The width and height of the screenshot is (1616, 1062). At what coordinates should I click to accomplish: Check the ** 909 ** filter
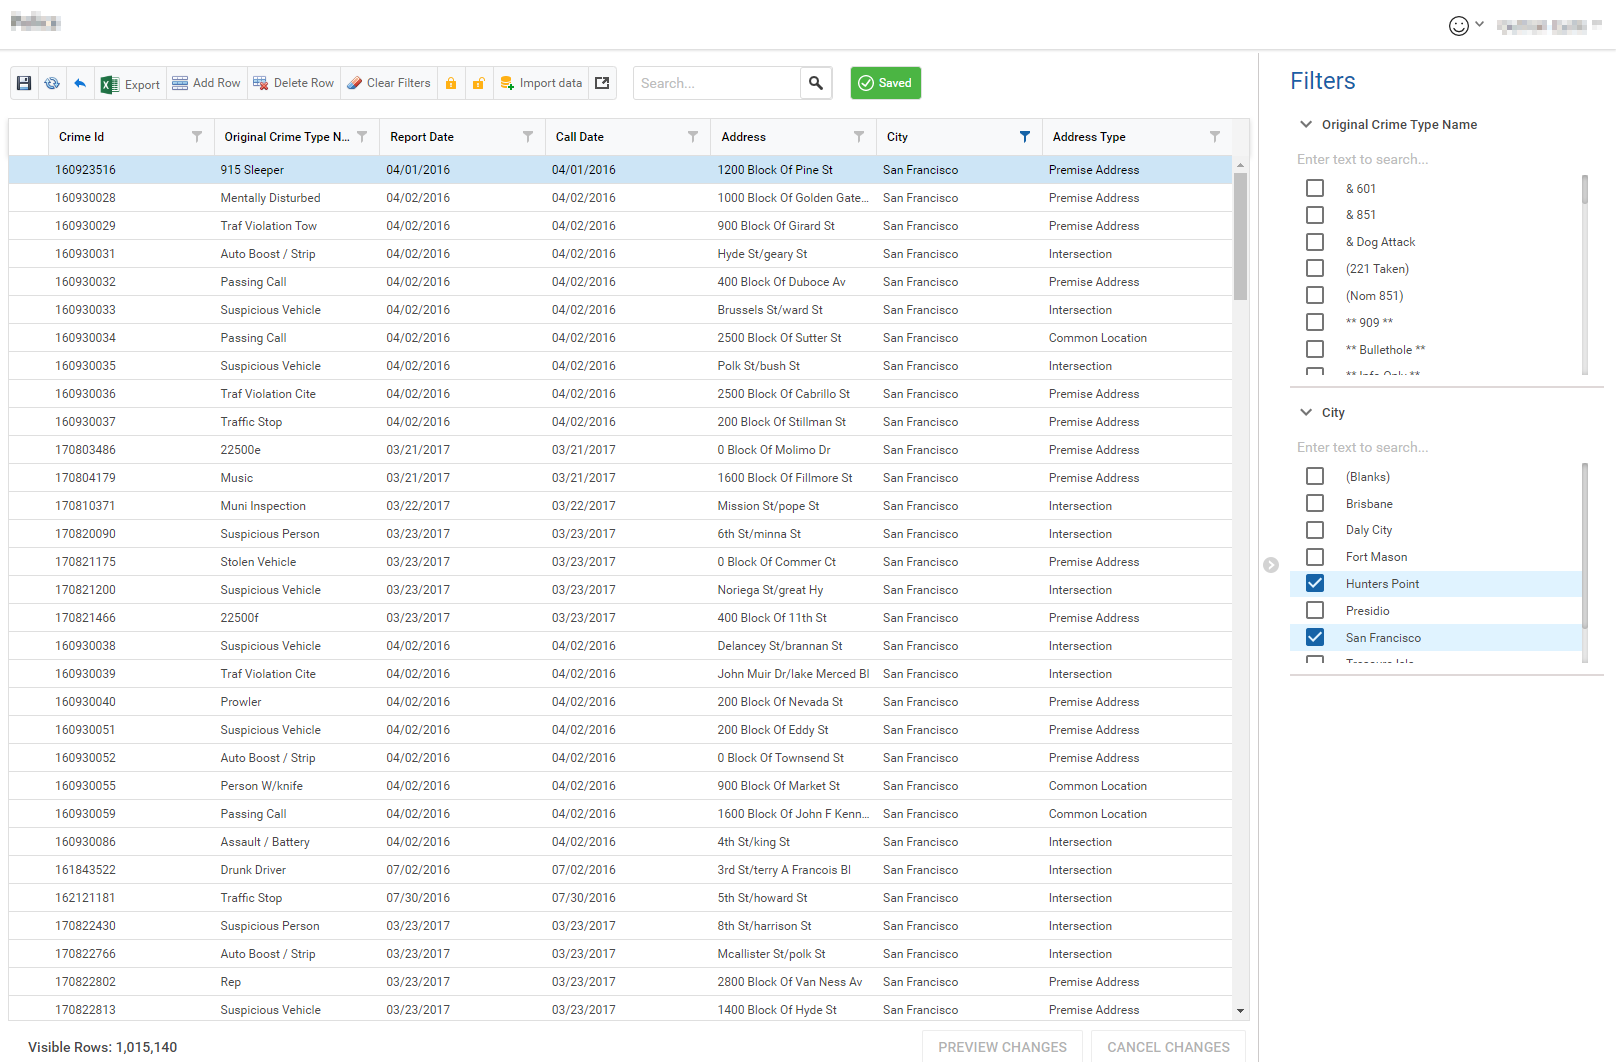[1315, 322]
